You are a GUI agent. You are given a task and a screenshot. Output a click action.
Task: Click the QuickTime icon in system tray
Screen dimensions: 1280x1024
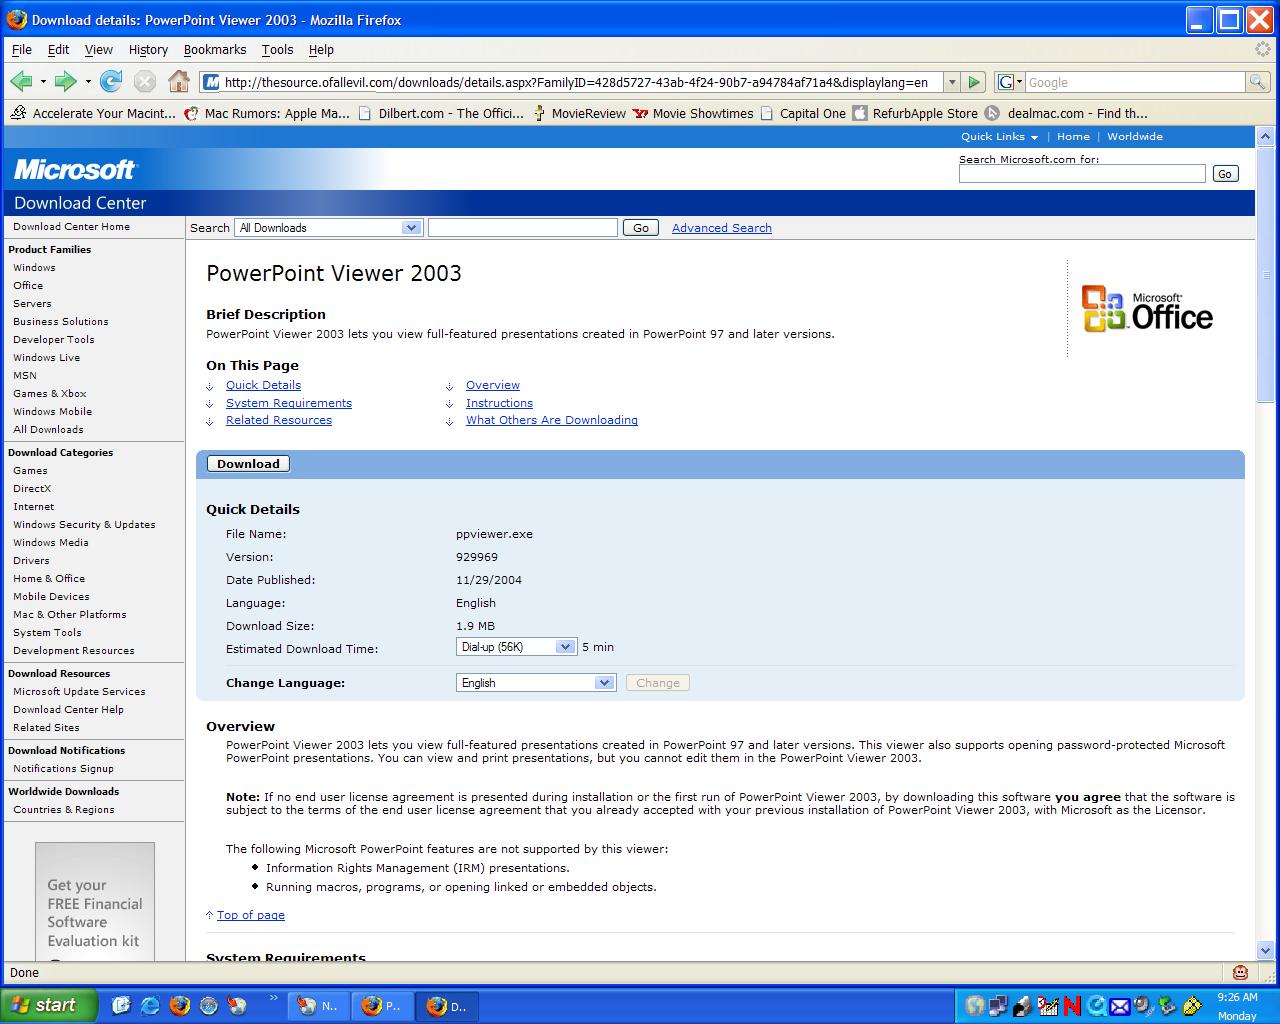click(1096, 1006)
